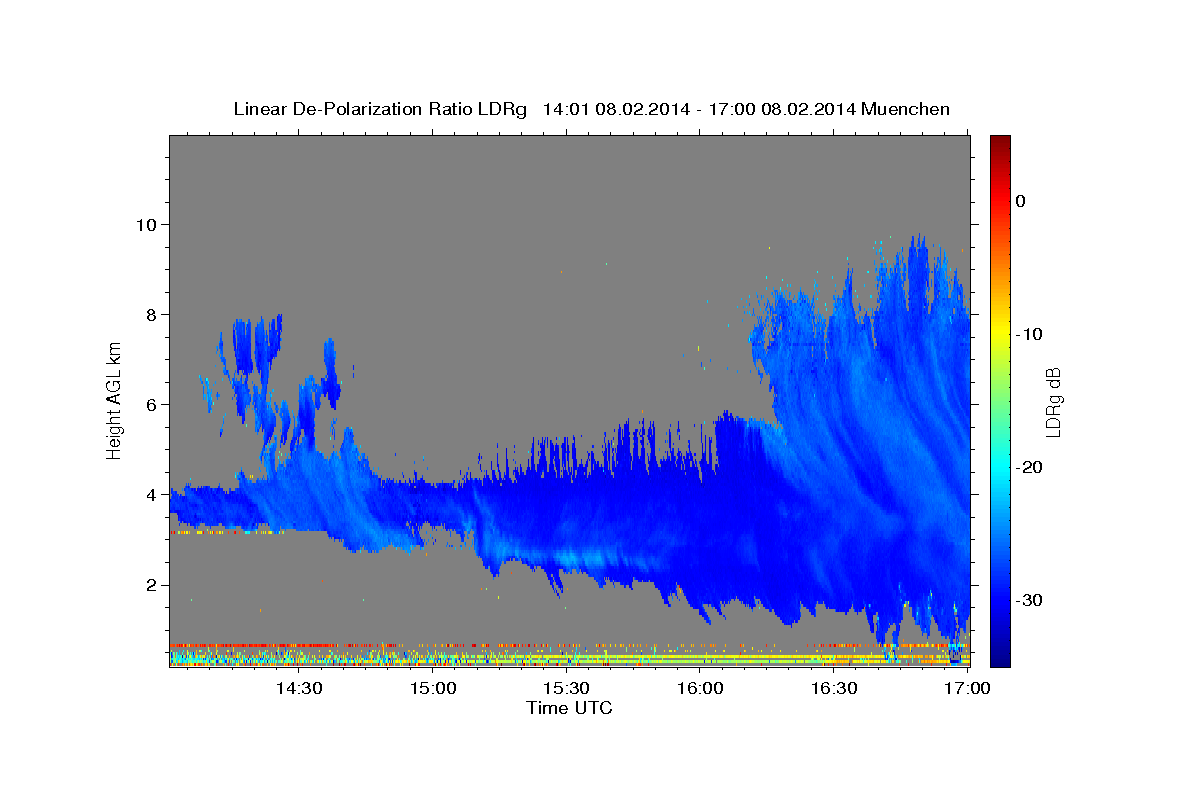
Task: Click the 15:00 time tick label
Action: tap(432, 688)
